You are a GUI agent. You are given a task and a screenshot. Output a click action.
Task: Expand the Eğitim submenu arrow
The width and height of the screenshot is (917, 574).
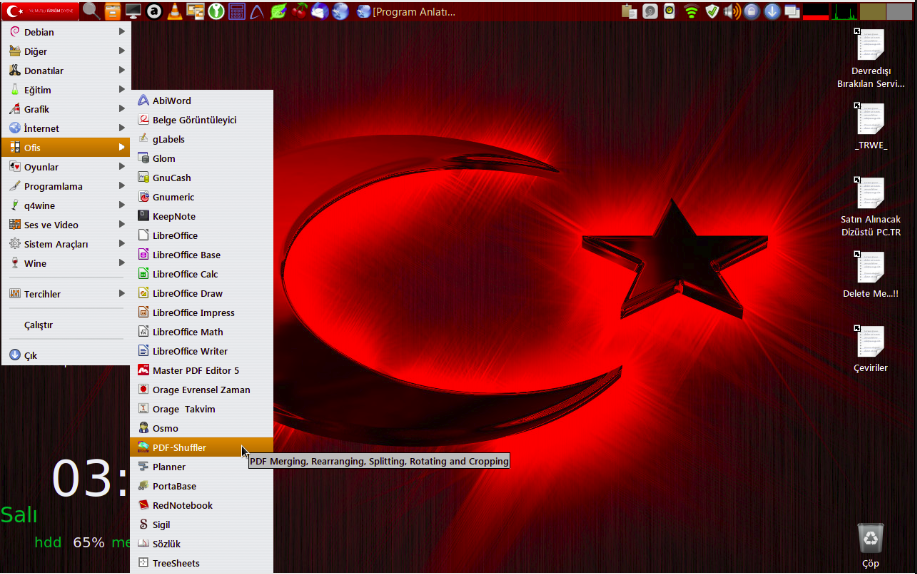click(x=122, y=90)
